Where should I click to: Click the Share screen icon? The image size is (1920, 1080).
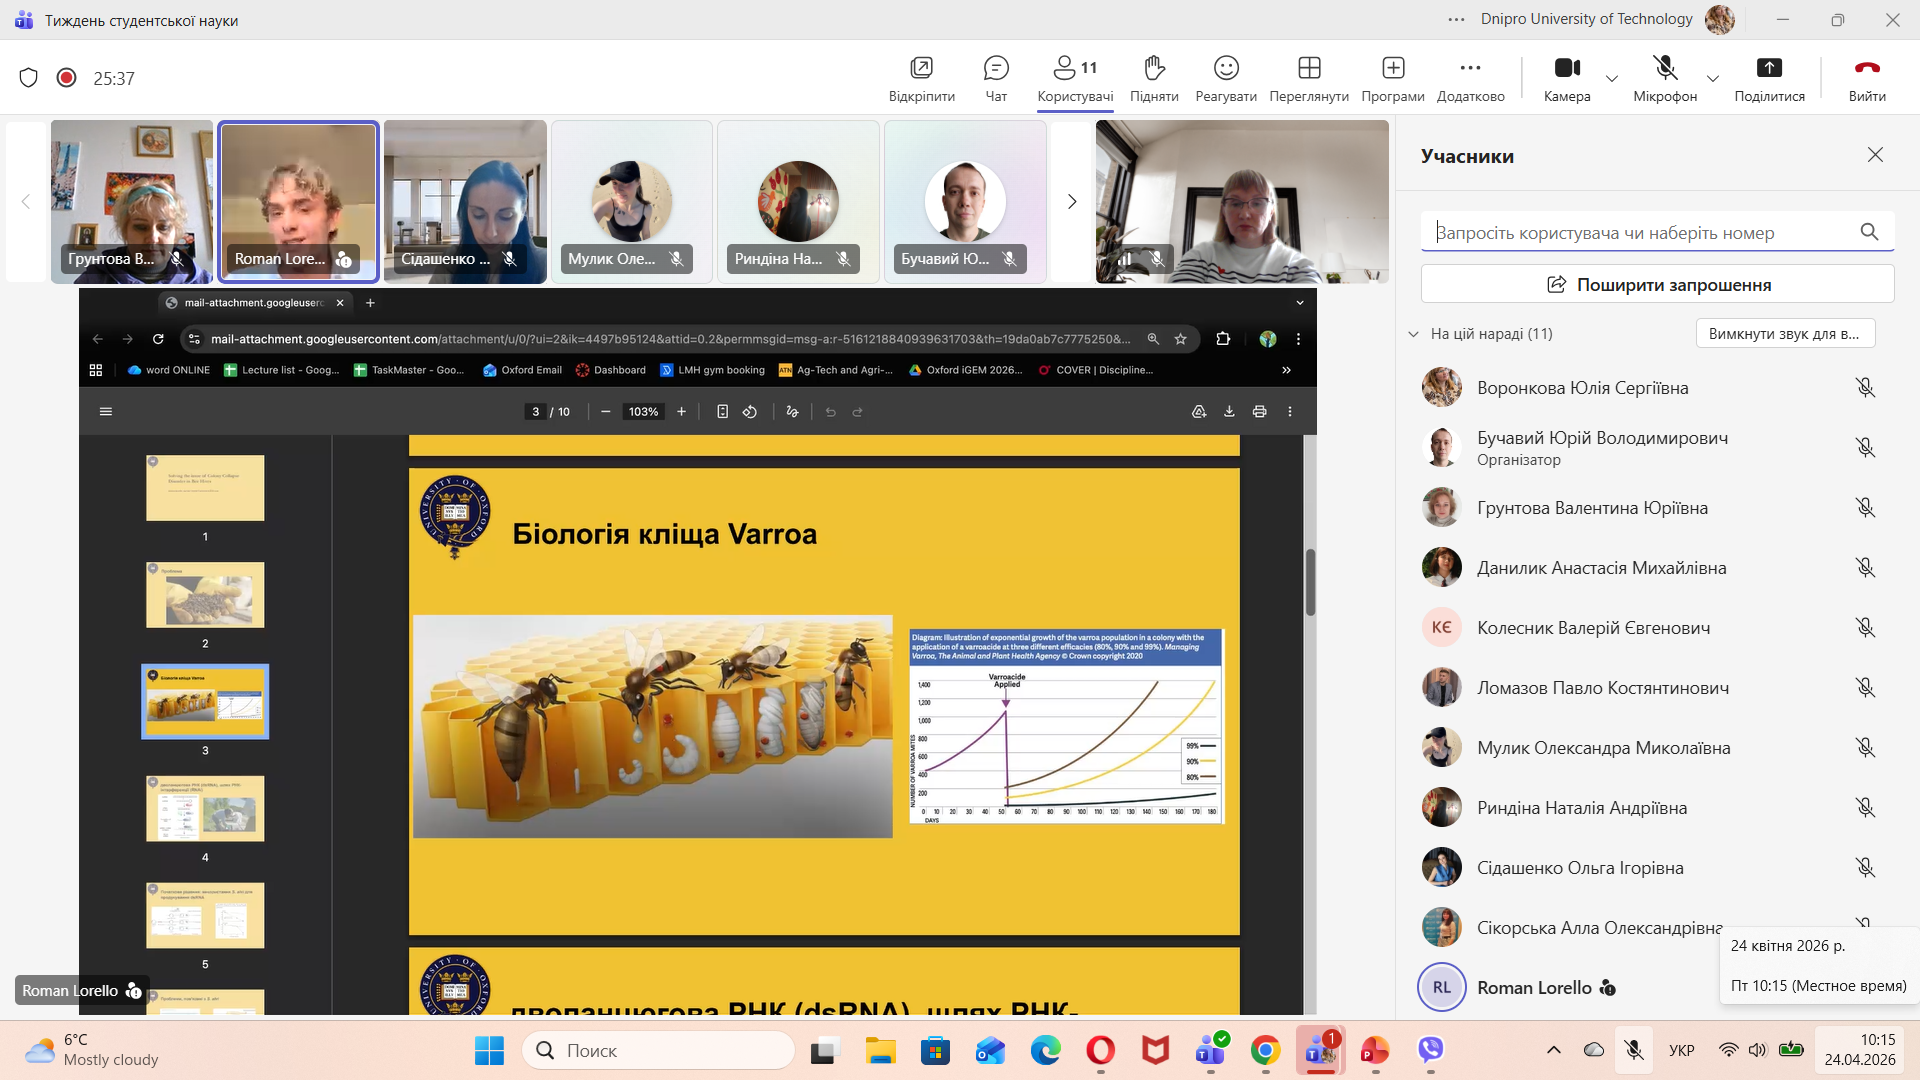(x=1769, y=68)
